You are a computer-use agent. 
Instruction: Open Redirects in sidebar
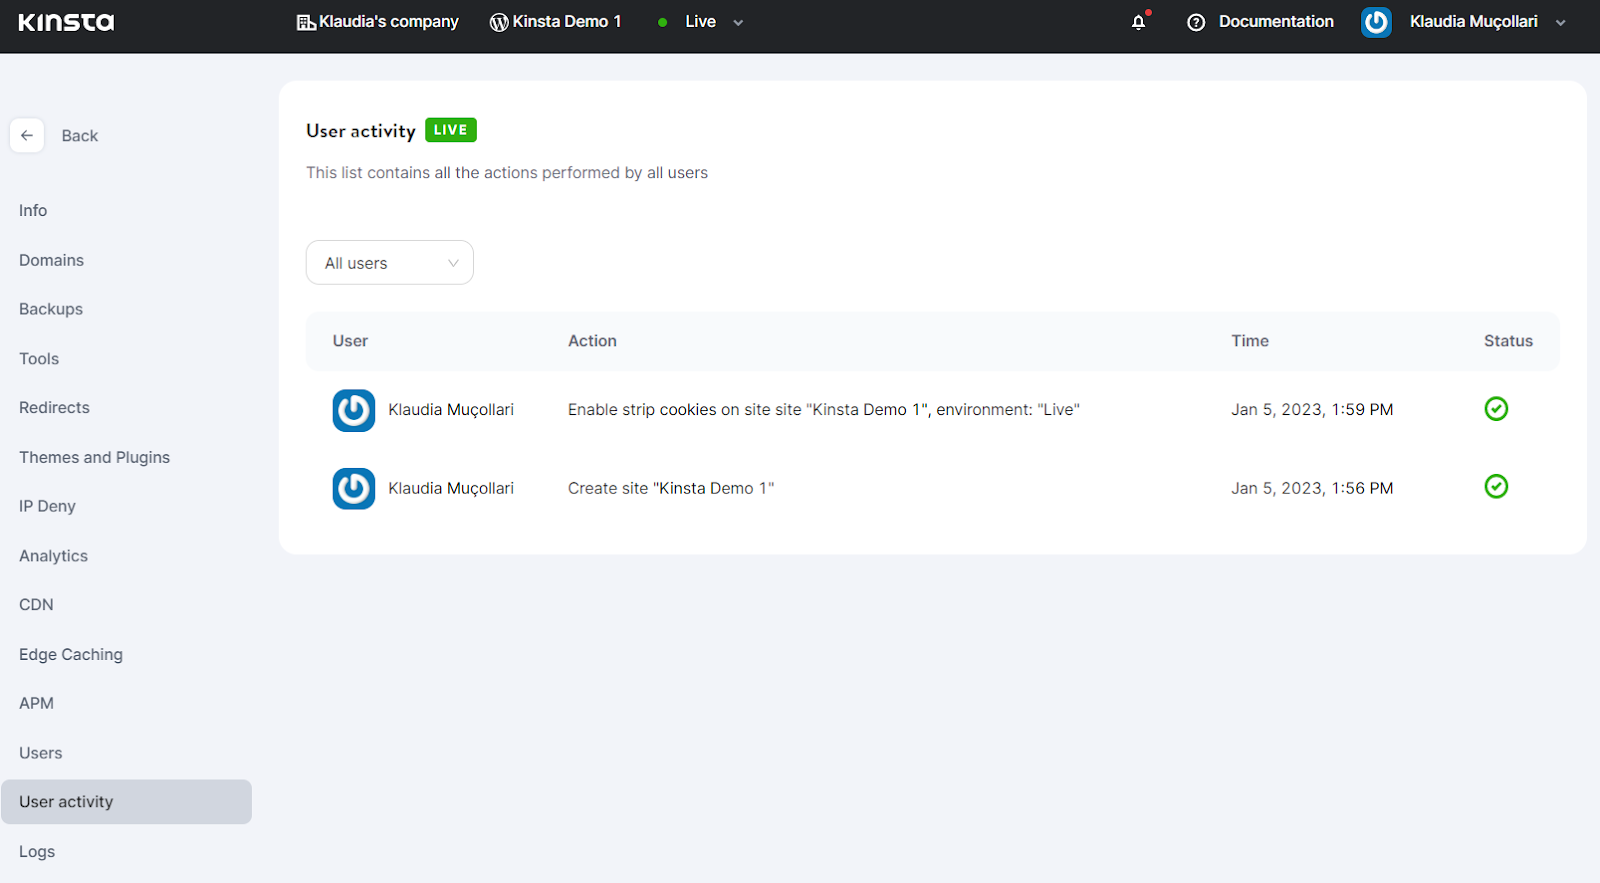54,408
